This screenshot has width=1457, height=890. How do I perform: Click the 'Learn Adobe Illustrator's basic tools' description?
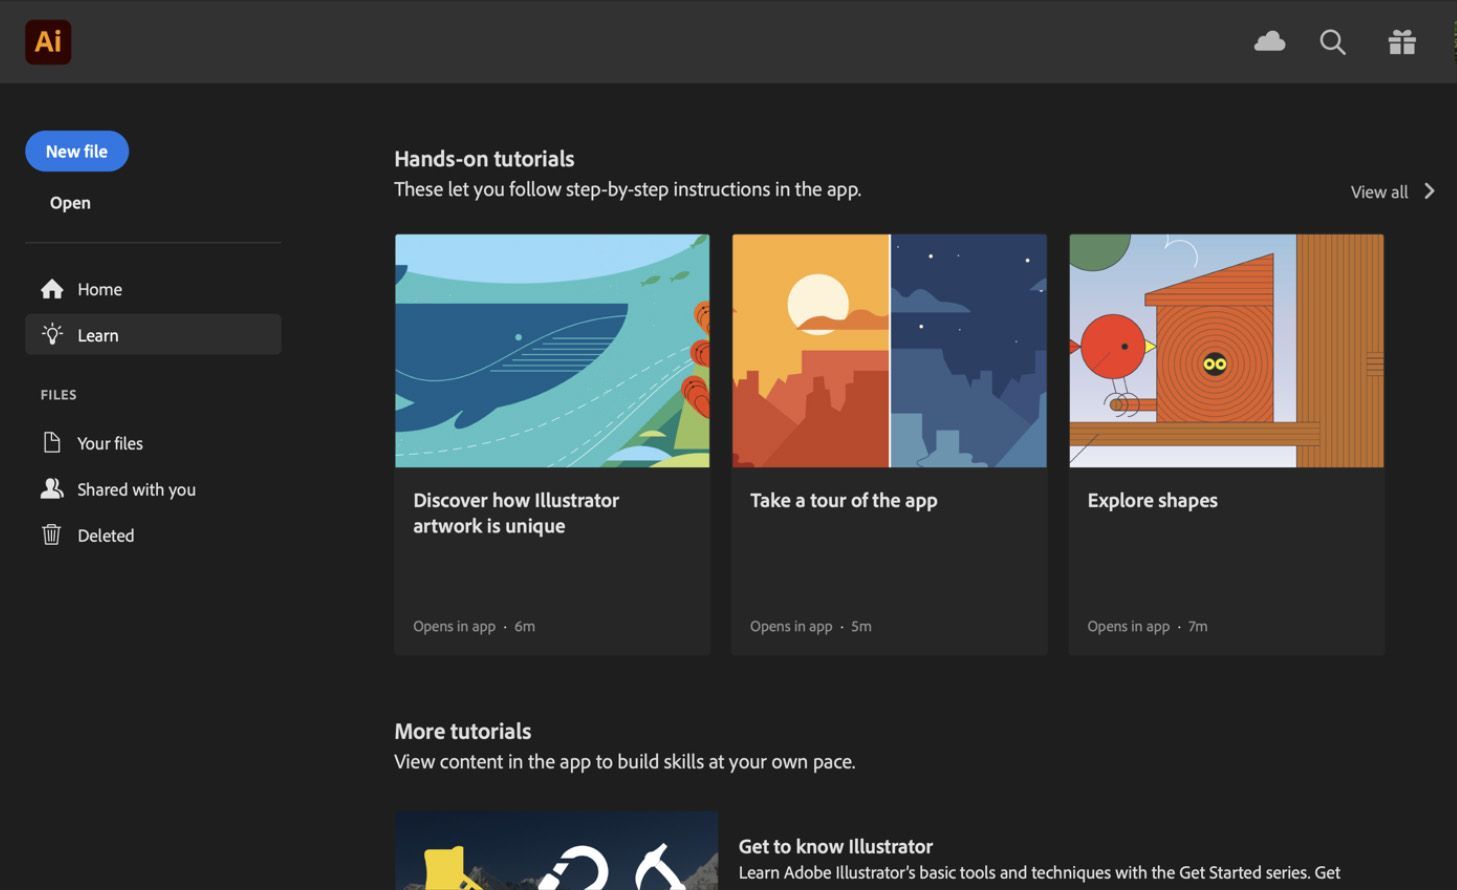pyautogui.click(x=1039, y=873)
